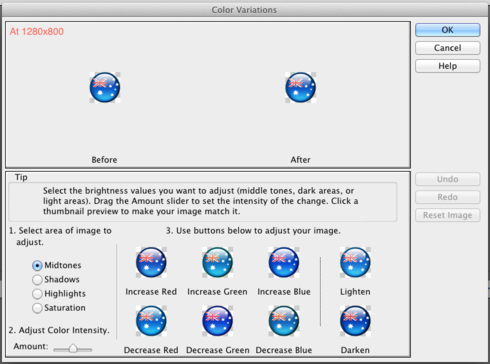Click the 'Before' caption text
490x364 pixels.
(104, 160)
